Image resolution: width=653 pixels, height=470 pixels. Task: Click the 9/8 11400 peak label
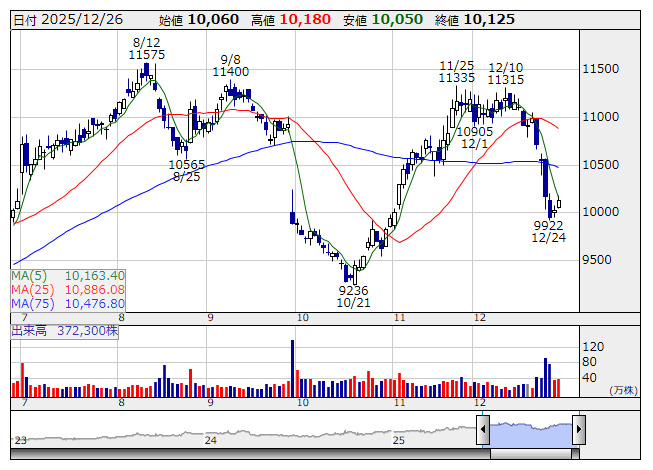tap(231, 65)
